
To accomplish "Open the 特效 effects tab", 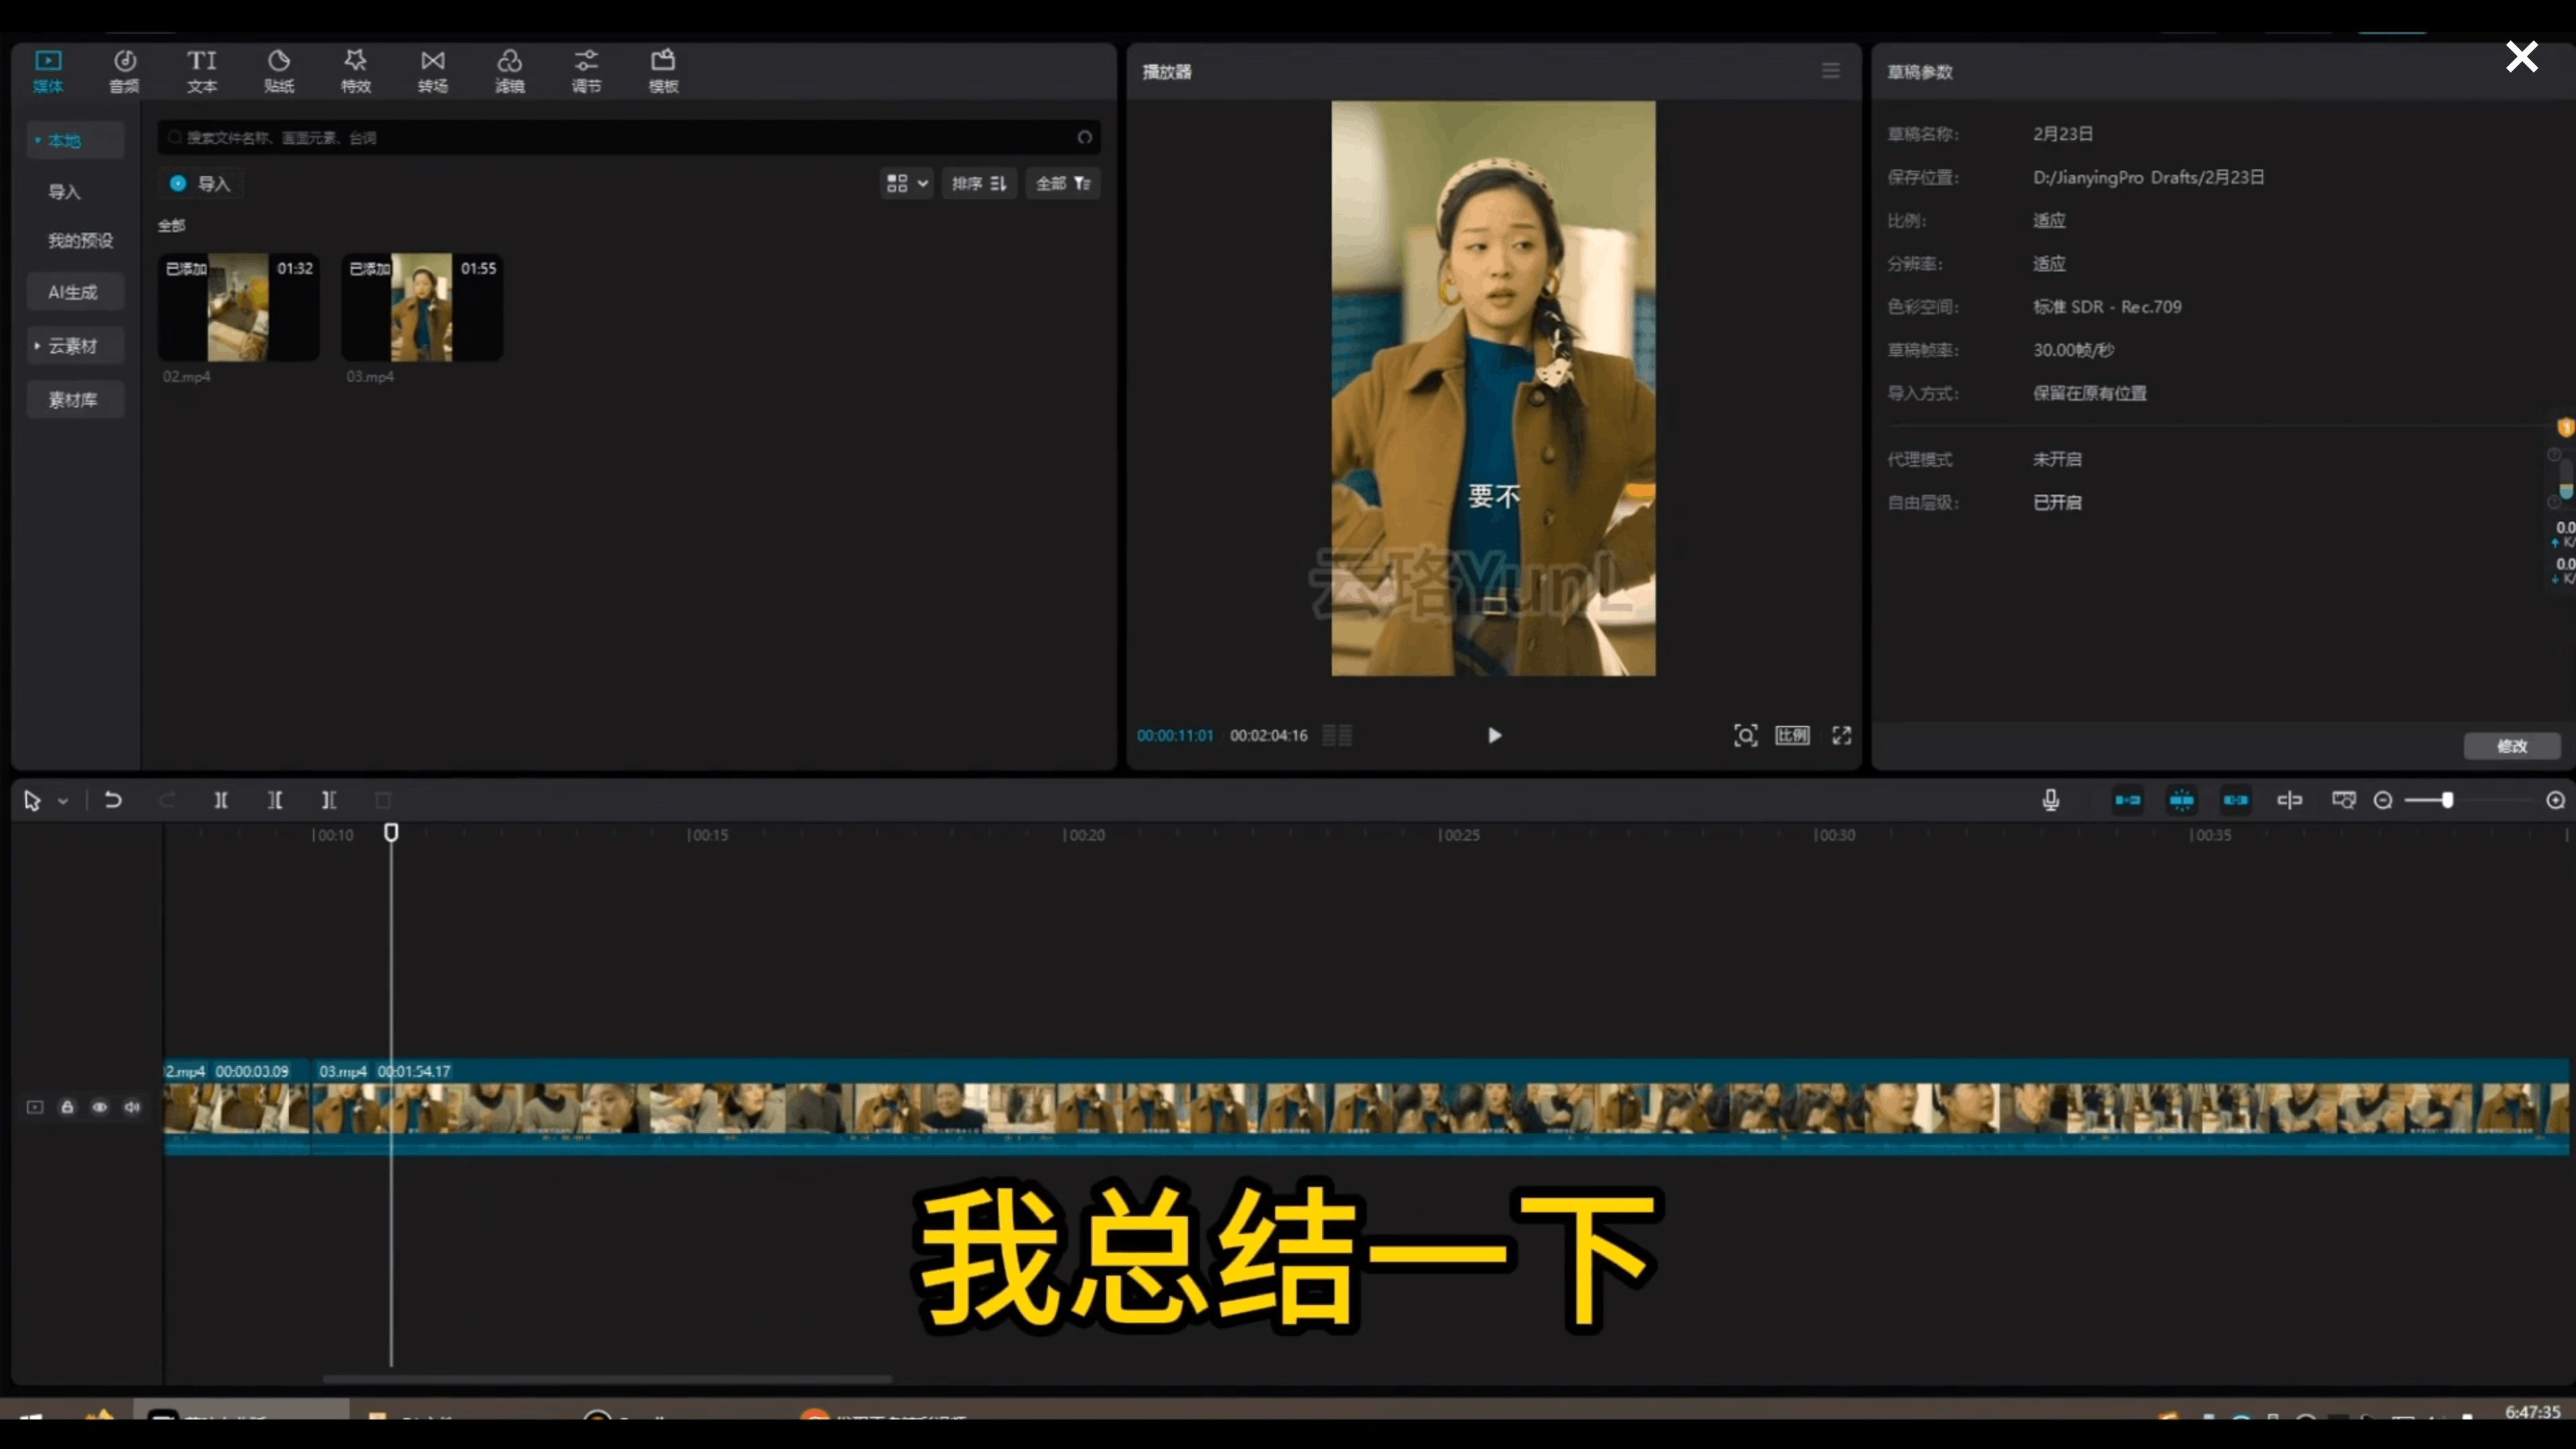I will (x=356, y=71).
